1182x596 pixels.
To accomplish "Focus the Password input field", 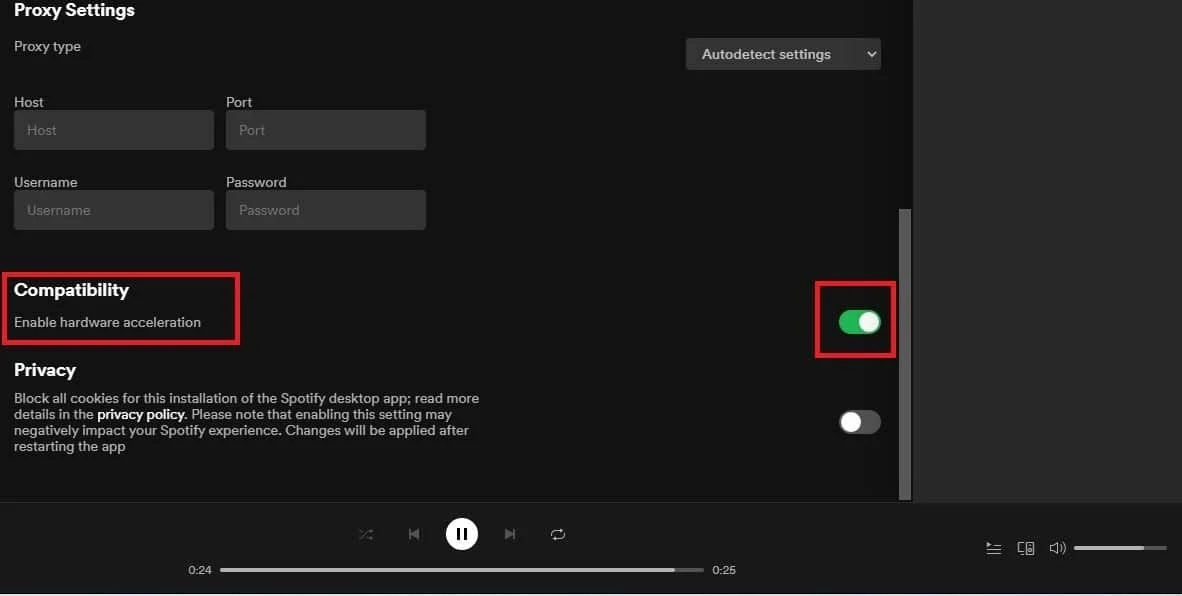I will click(326, 209).
